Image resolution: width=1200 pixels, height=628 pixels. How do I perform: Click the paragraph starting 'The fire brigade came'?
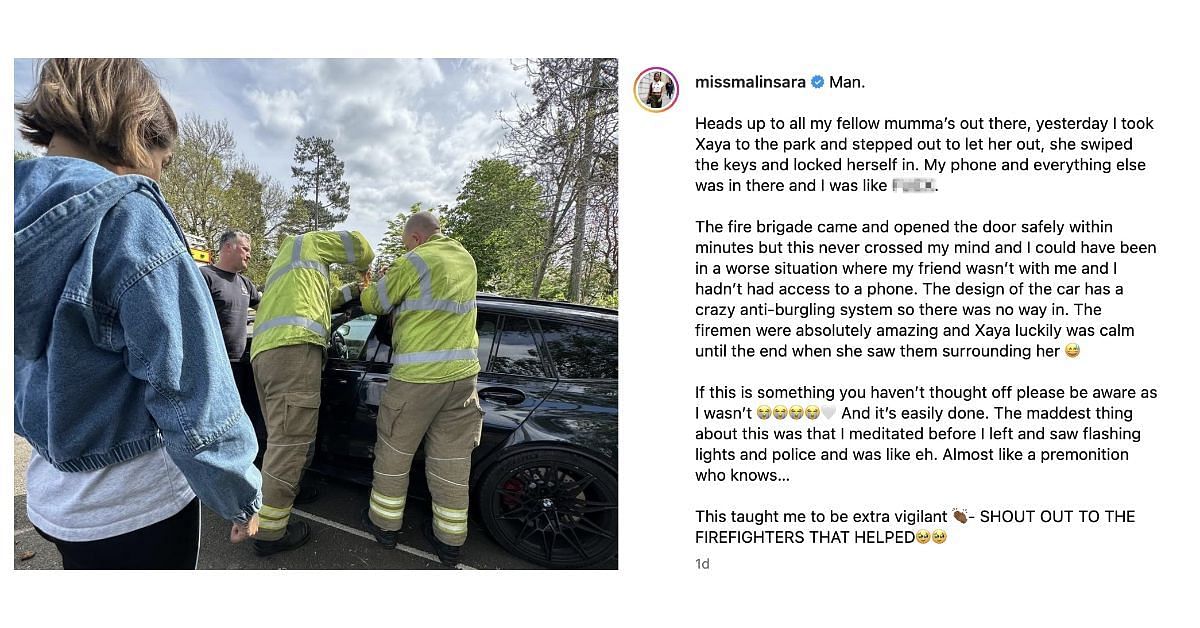(x=926, y=289)
